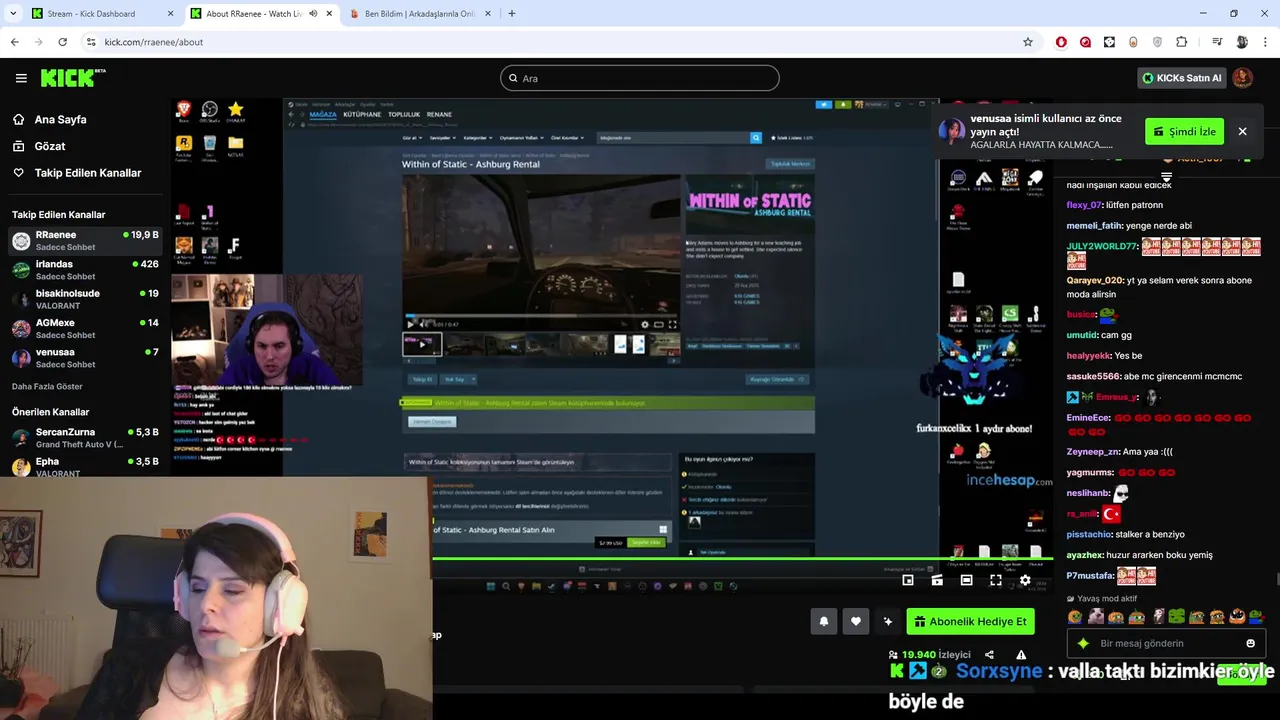Open the Chrome three-dot menu
Viewport: 1280px width, 720px height.
point(1266,42)
